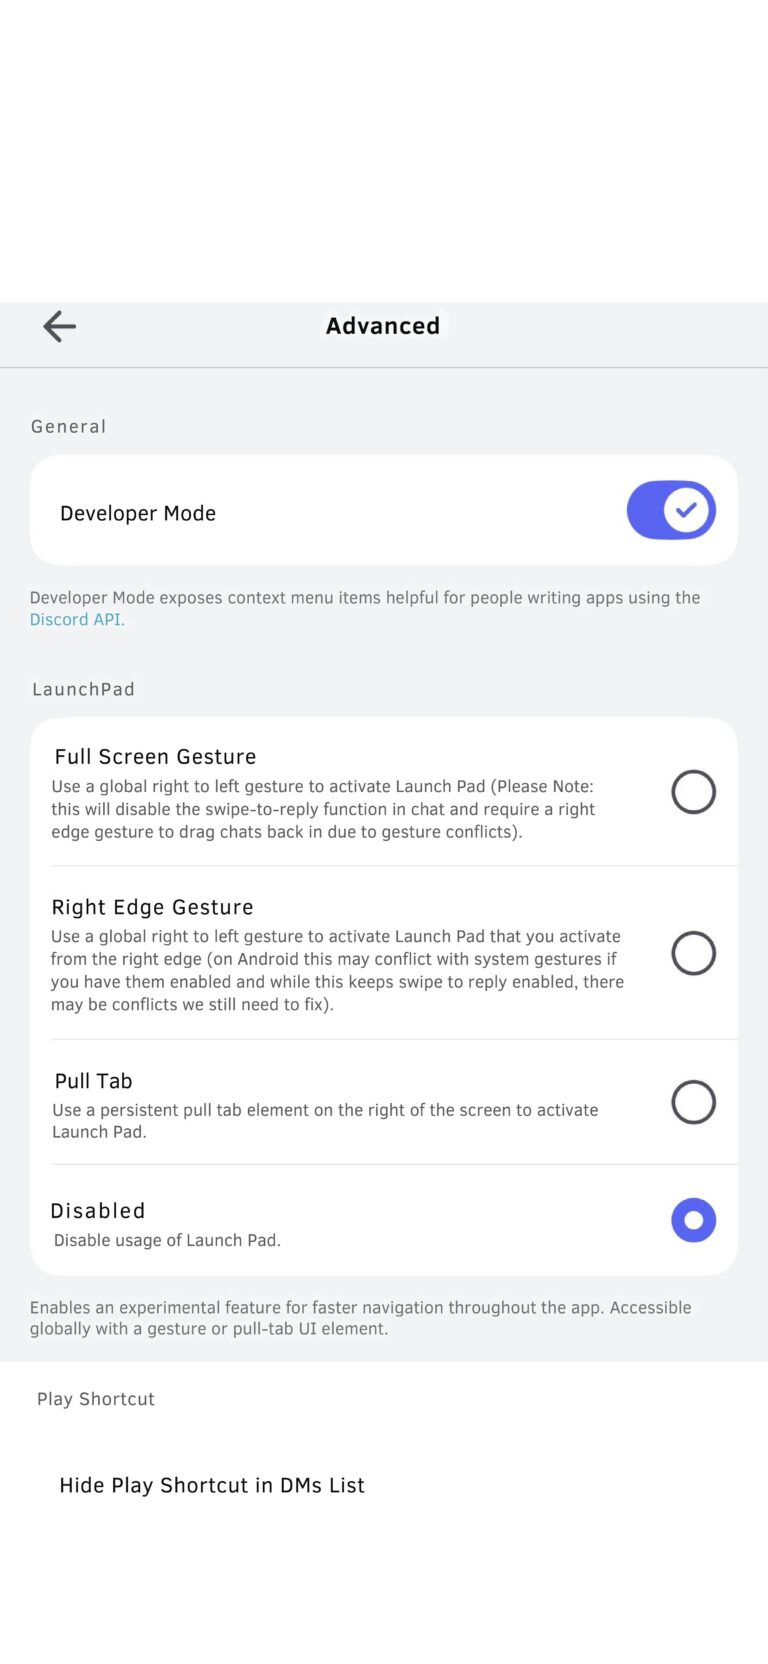Tap the Full Screen Gesture radio circle

693,791
